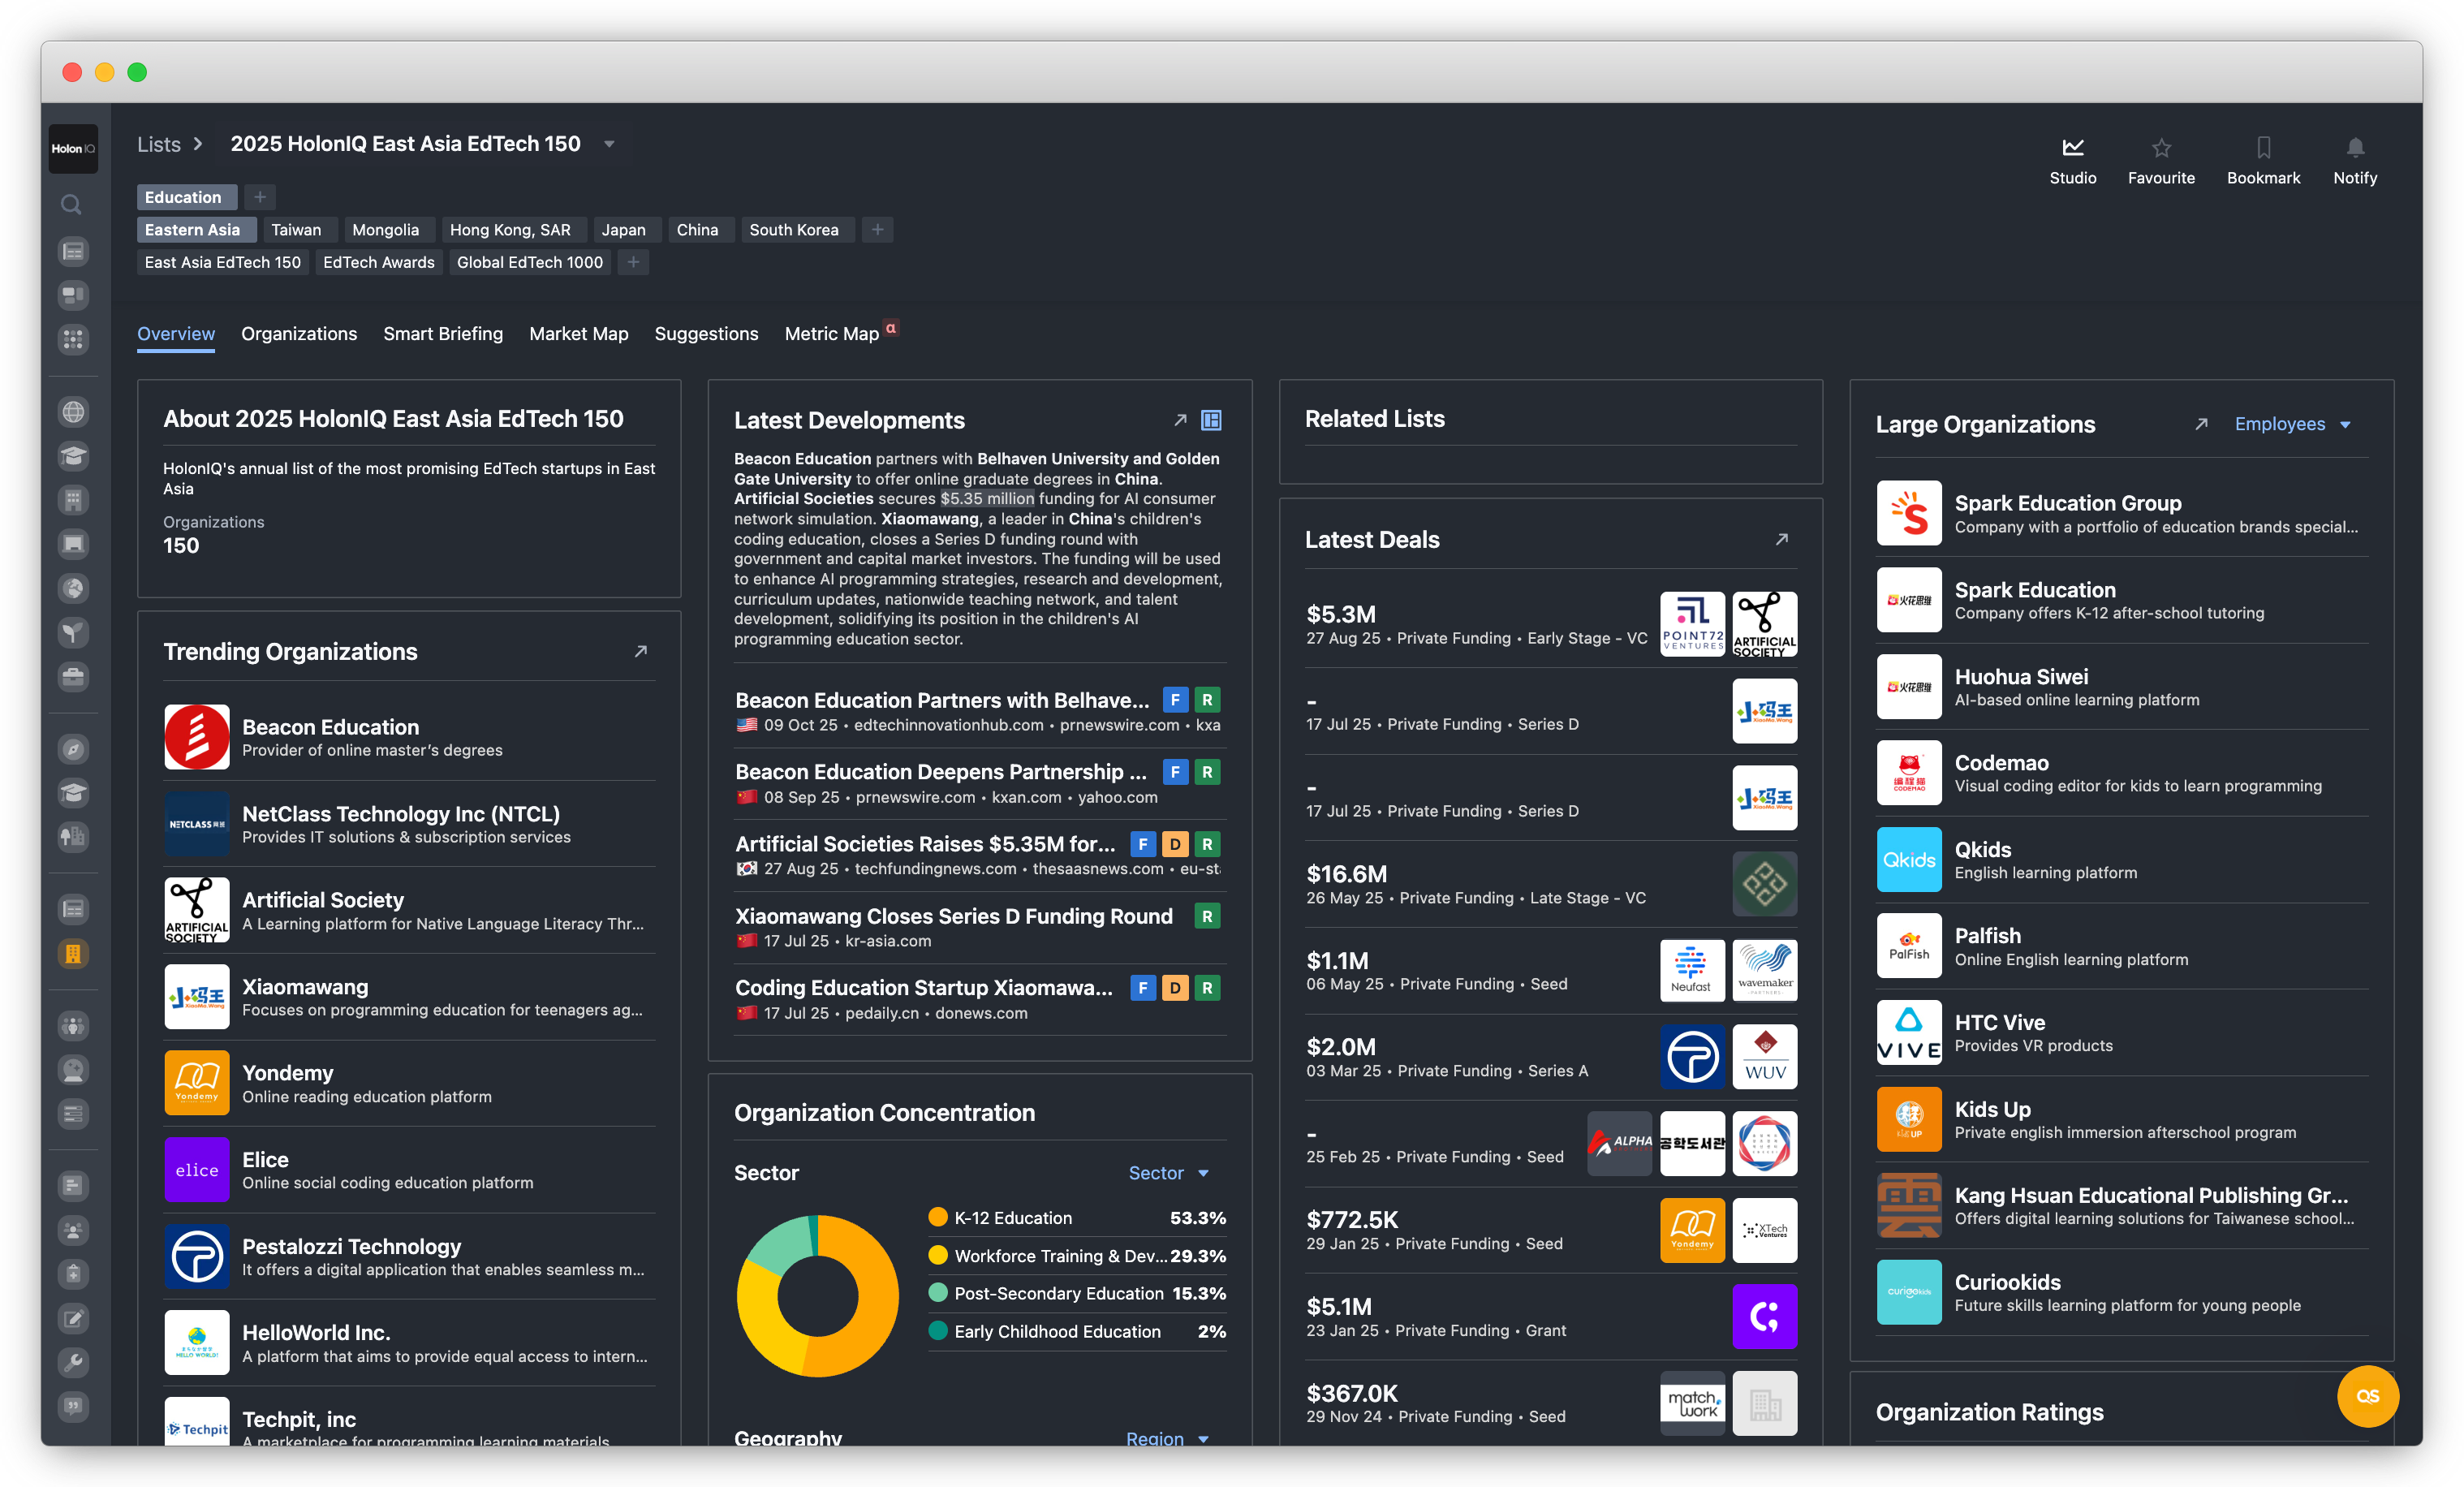Switch Latest Developments to table view
Screen dimensions: 2464x1487
pos(1211,420)
